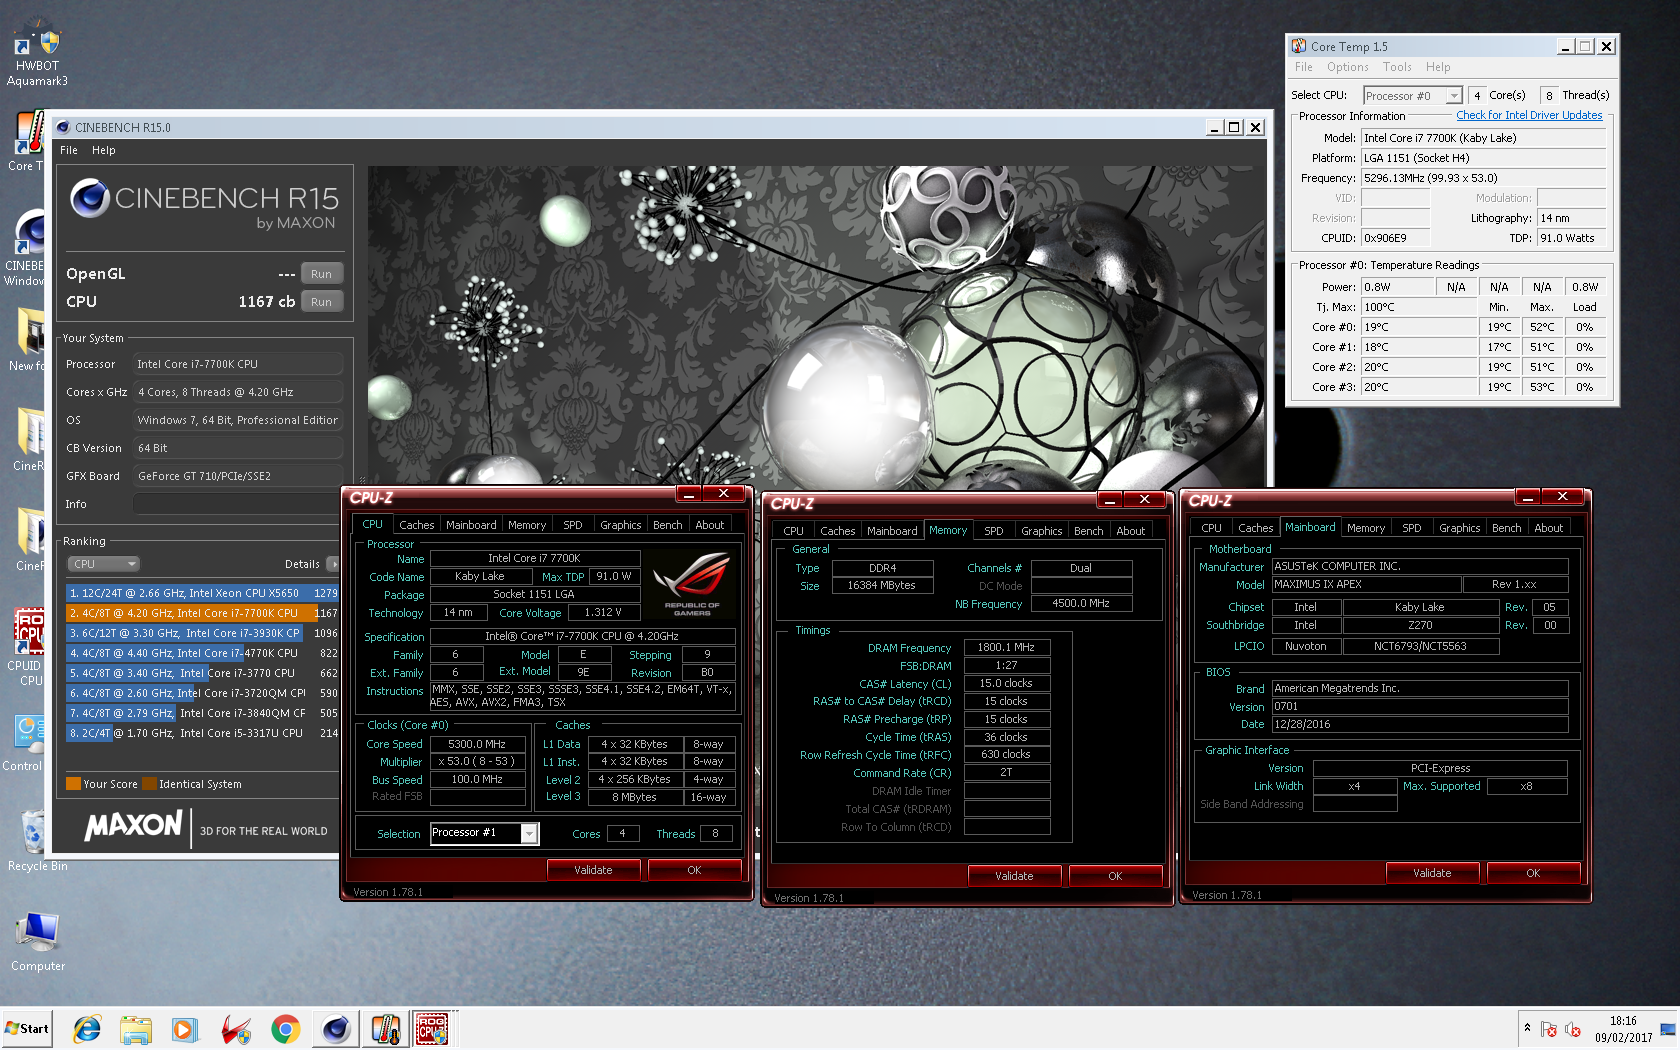Click Check for Intel Driver Updates link

[1529, 115]
